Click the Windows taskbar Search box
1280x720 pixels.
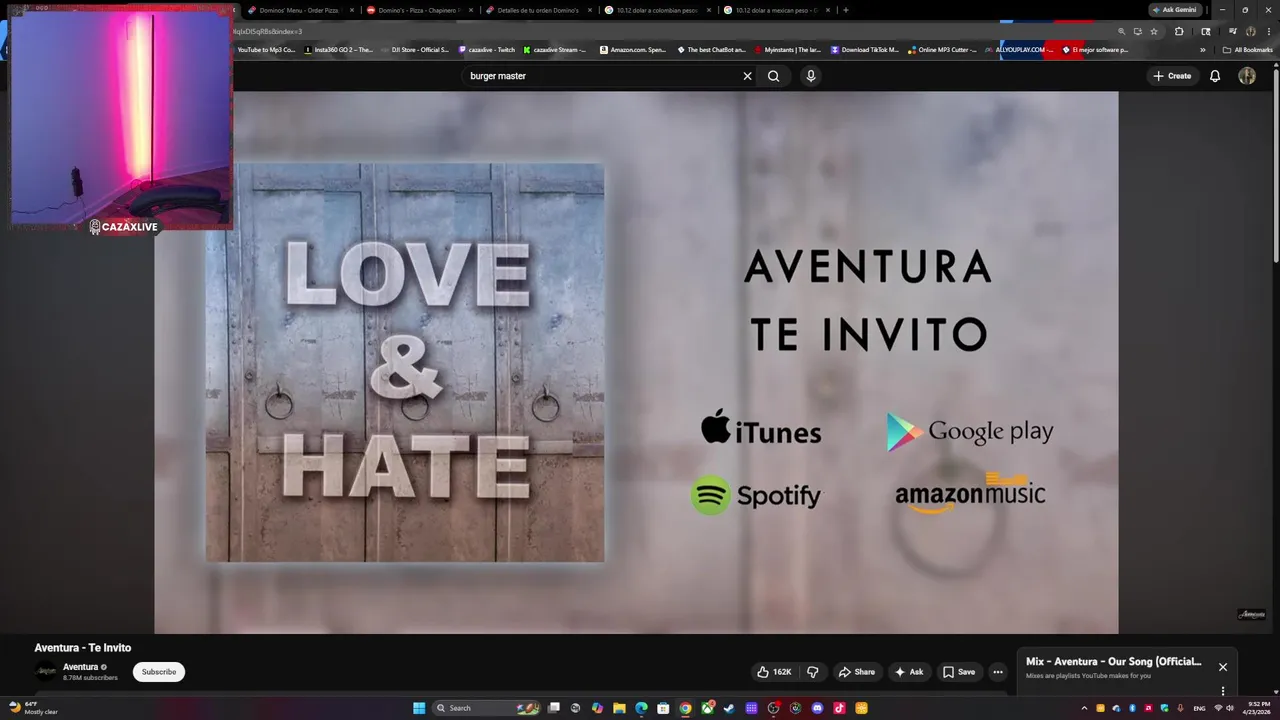486,708
